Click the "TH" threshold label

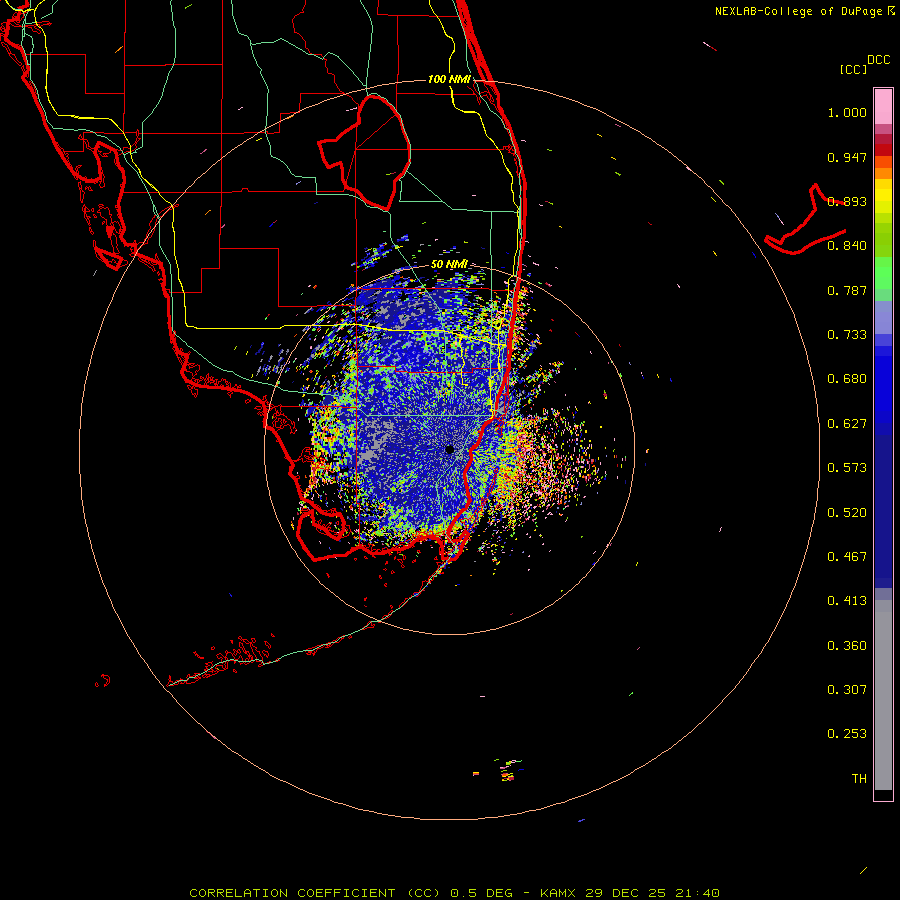[x=859, y=779]
